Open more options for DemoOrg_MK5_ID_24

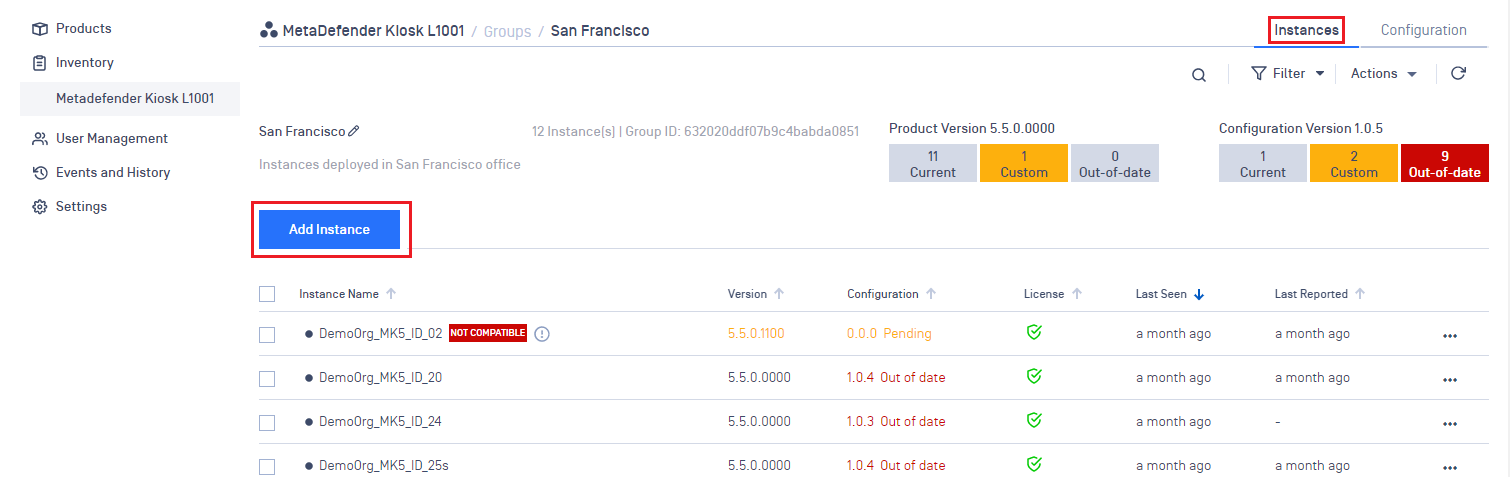click(1450, 423)
